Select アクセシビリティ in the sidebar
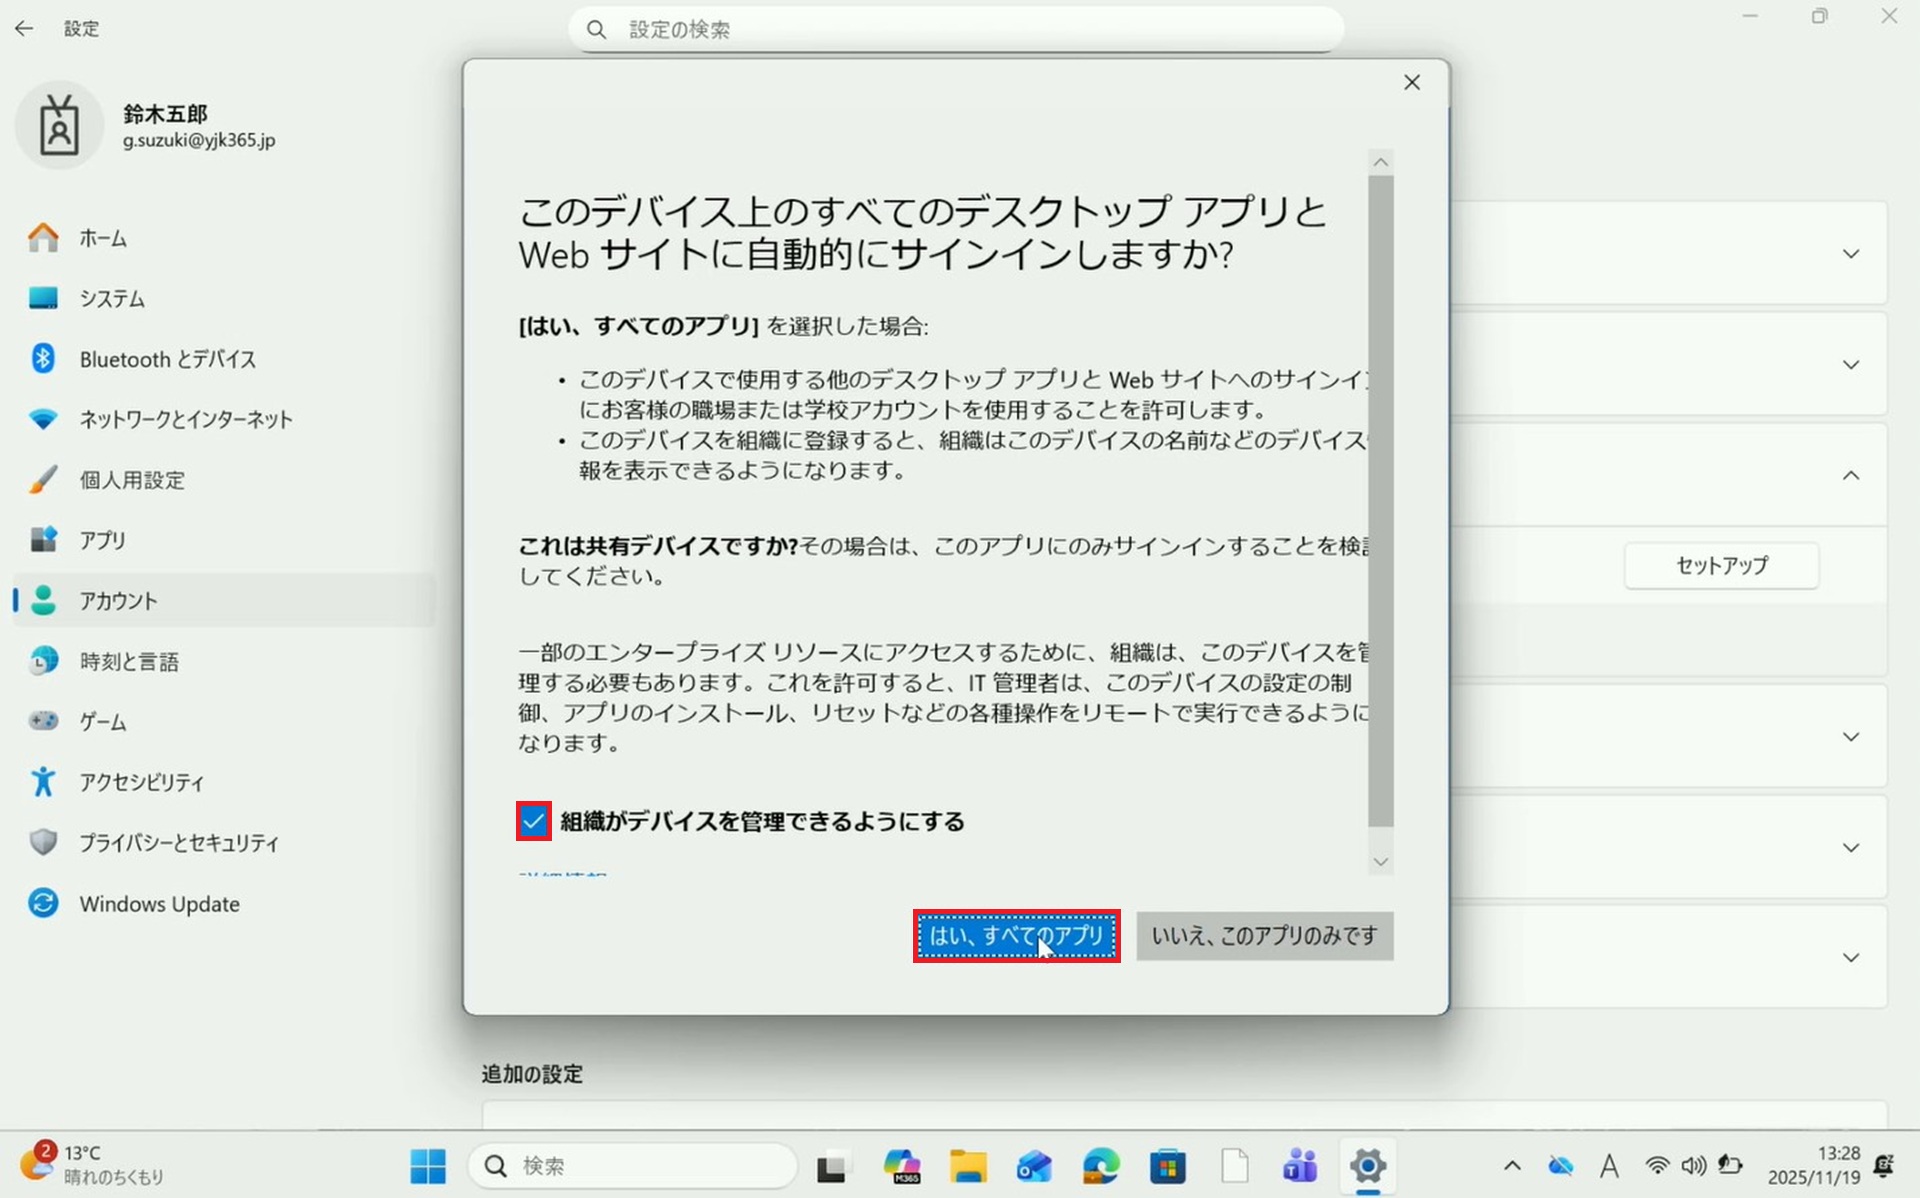This screenshot has width=1920, height=1198. [141, 782]
